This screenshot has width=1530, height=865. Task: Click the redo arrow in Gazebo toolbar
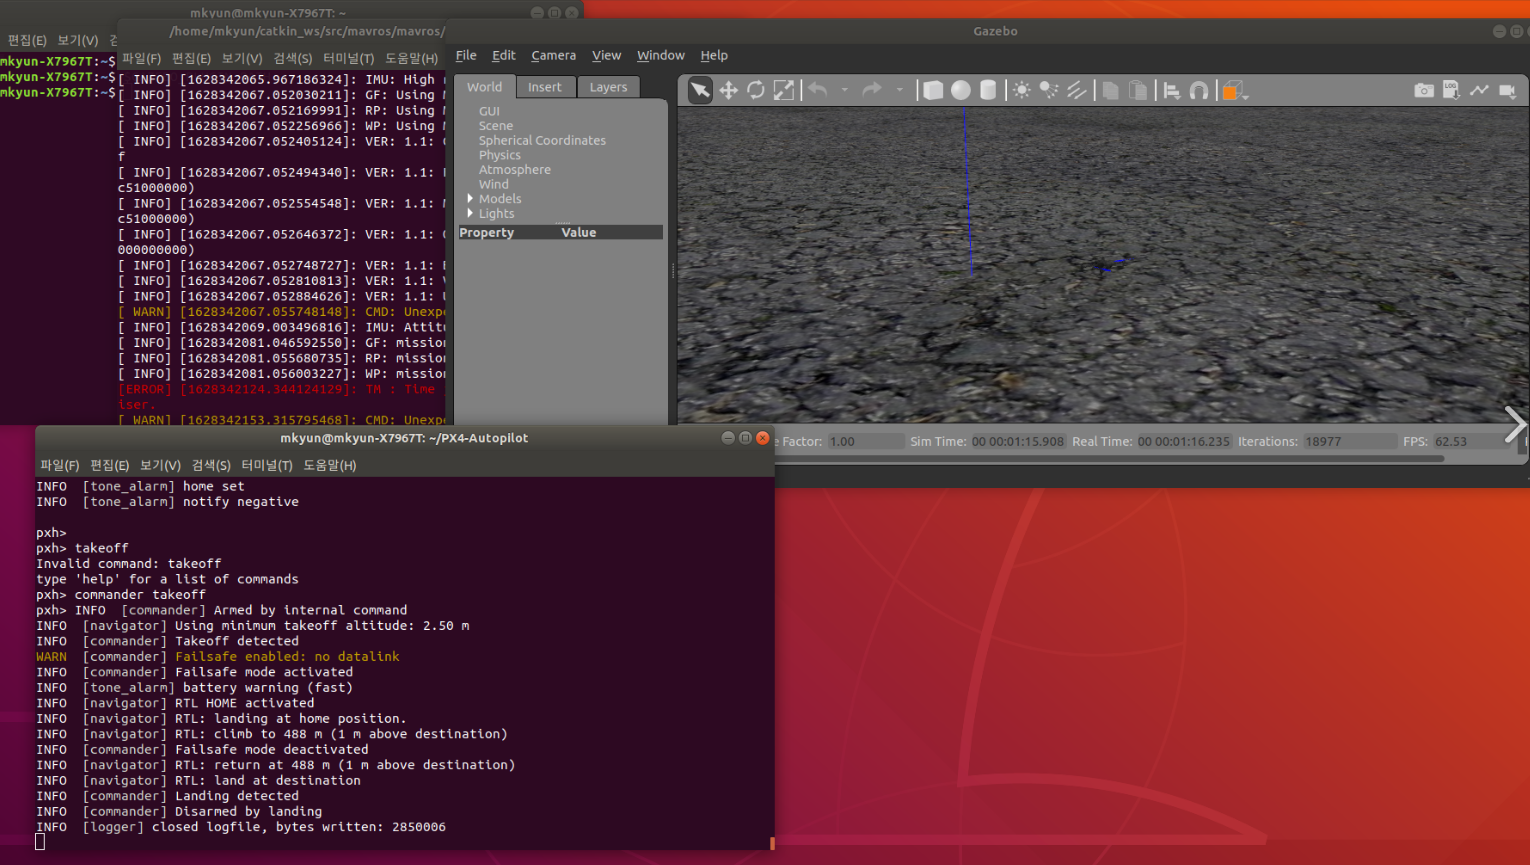pos(872,90)
